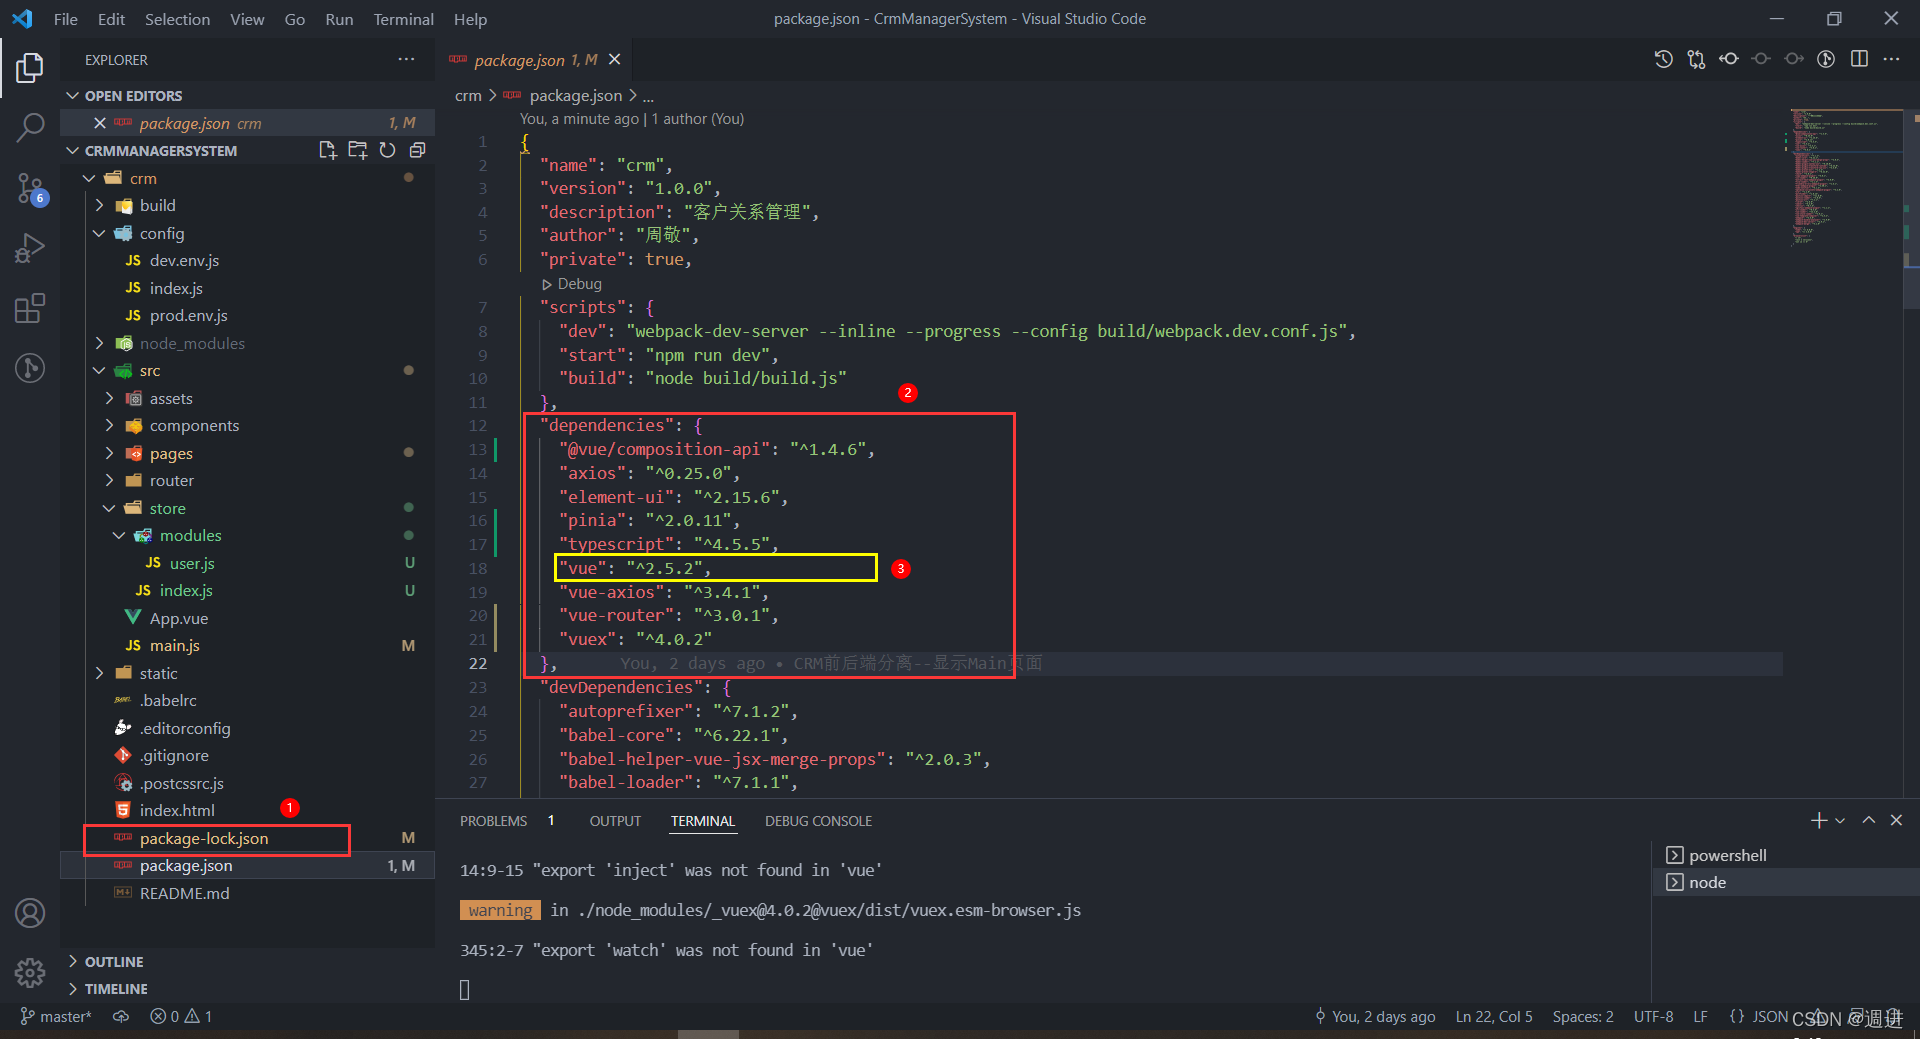Image resolution: width=1920 pixels, height=1039 pixels.
Task: Open editor more actions ellipsis menu
Action: [x=1891, y=59]
